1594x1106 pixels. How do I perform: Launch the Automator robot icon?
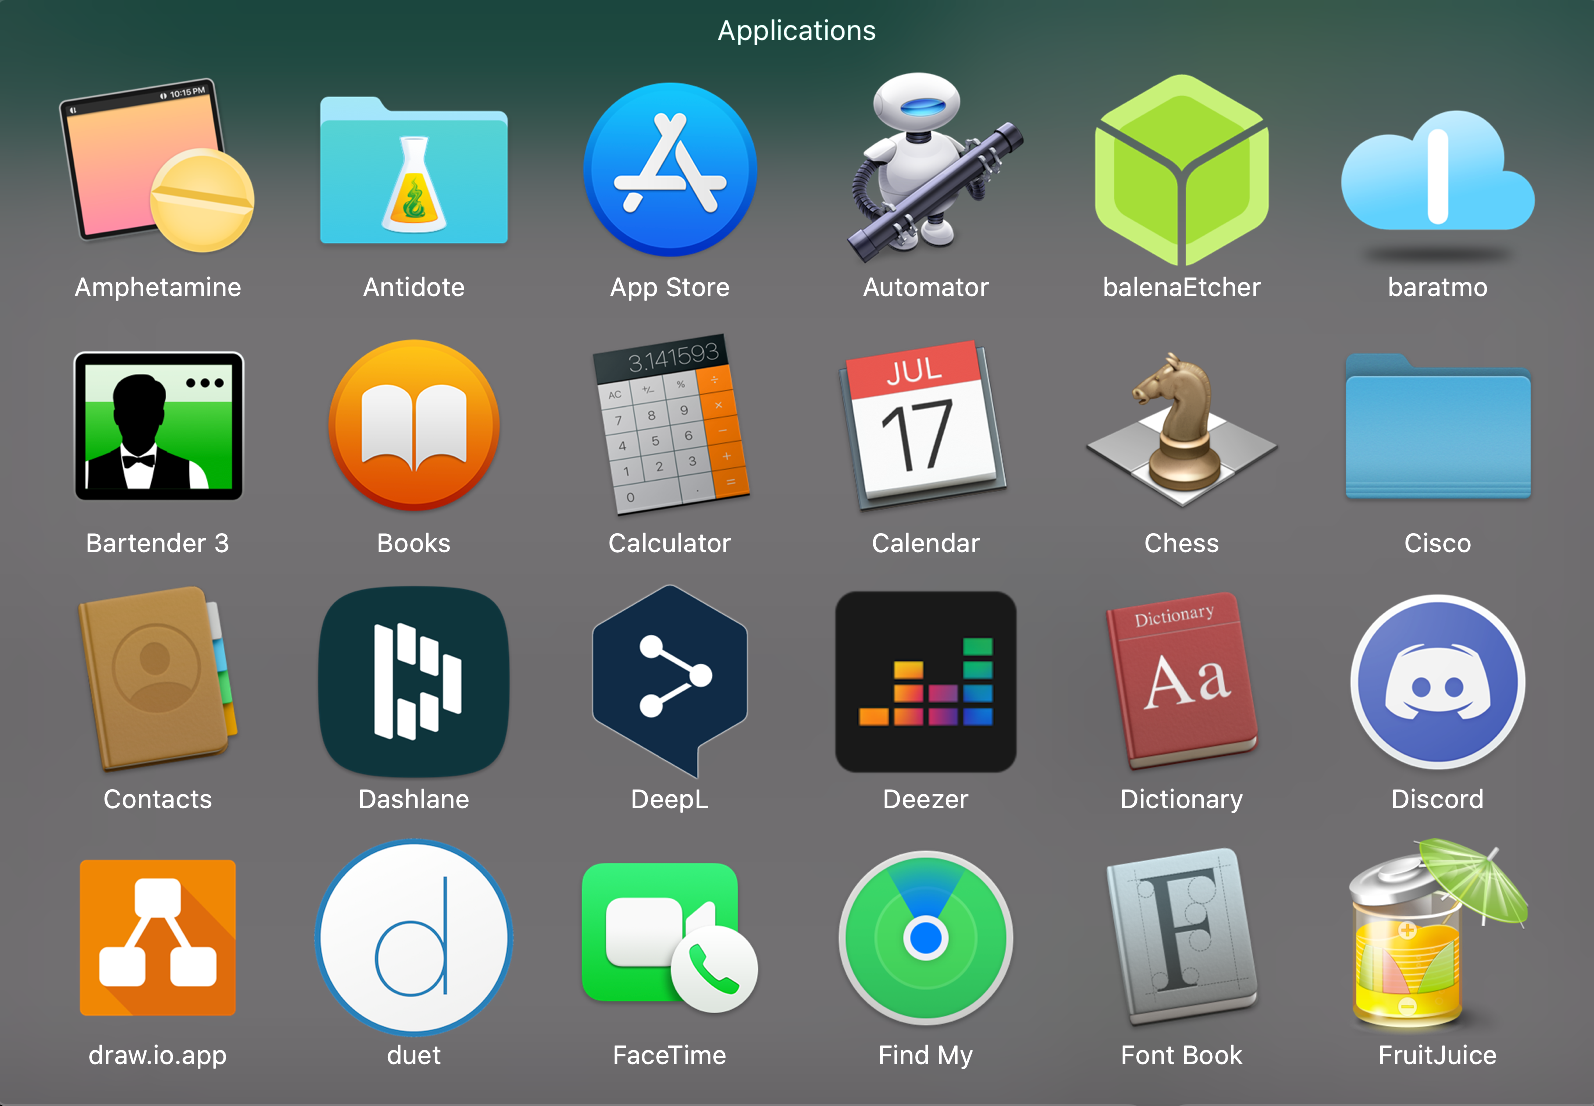(x=934, y=165)
